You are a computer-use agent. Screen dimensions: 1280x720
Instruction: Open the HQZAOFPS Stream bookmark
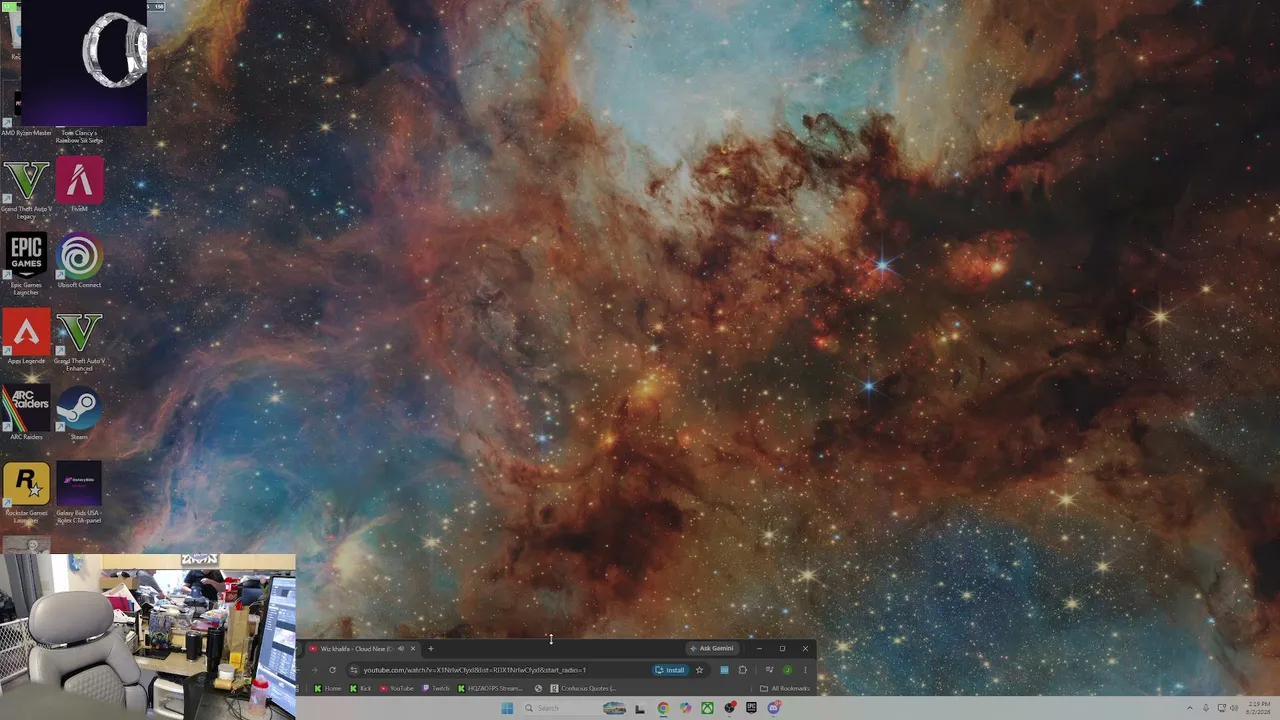pyautogui.click(x=490, y=688)
